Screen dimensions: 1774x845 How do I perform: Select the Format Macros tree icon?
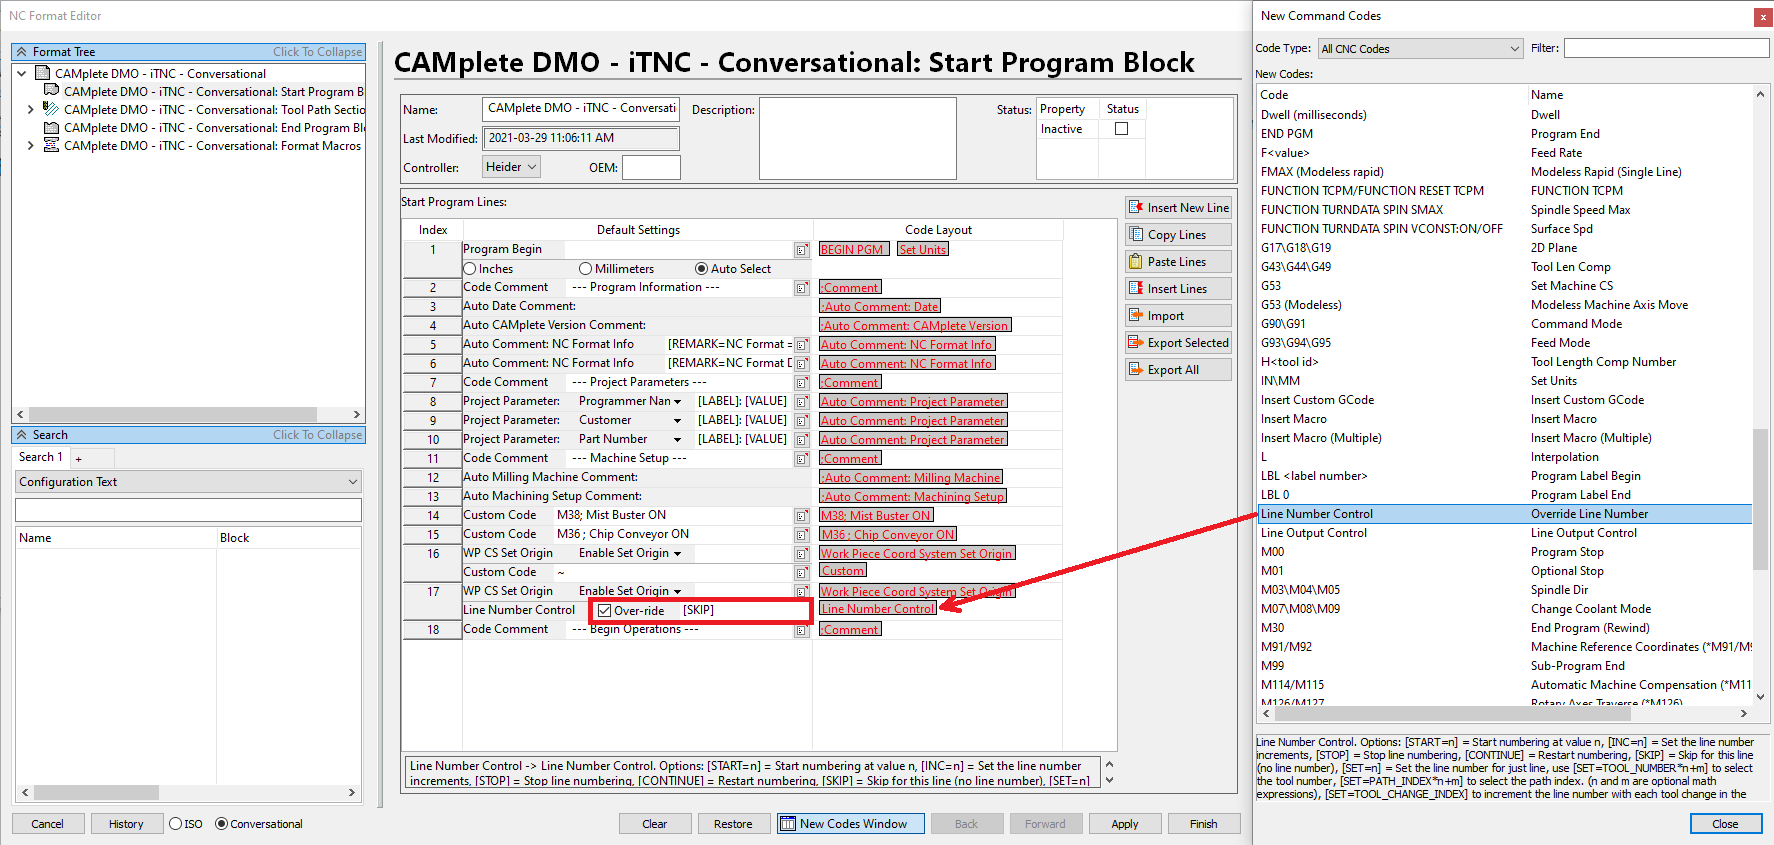51,145
